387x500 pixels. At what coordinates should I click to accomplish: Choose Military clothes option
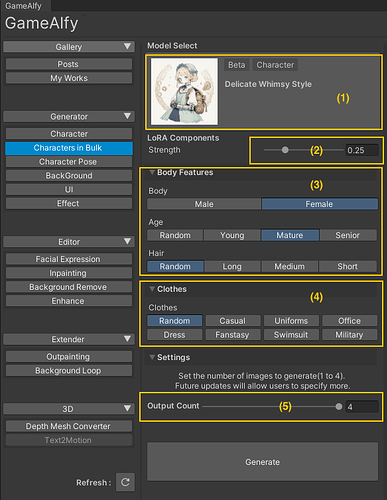350,335
